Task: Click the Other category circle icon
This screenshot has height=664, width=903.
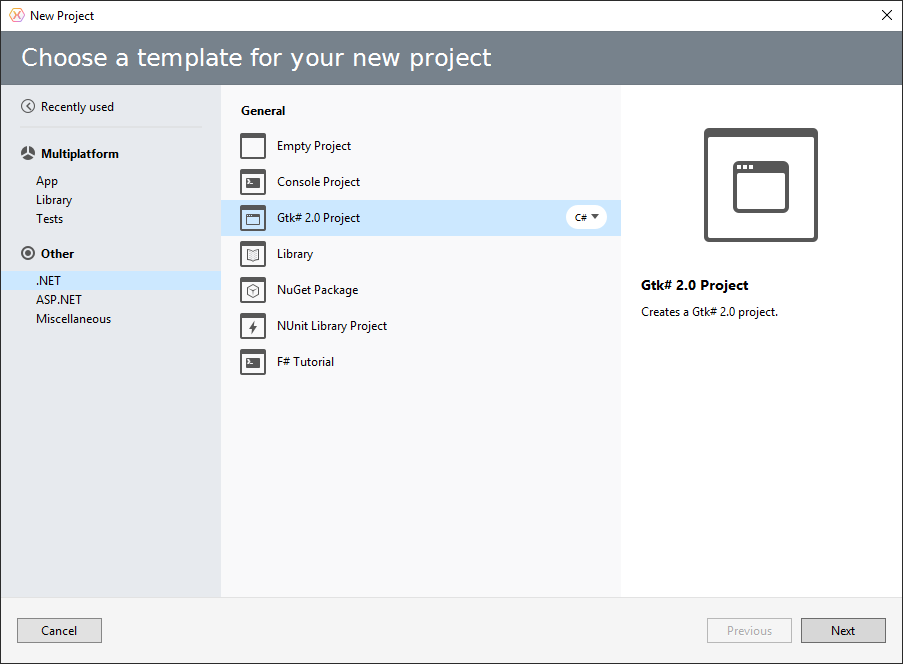Action: pos(28,253)
